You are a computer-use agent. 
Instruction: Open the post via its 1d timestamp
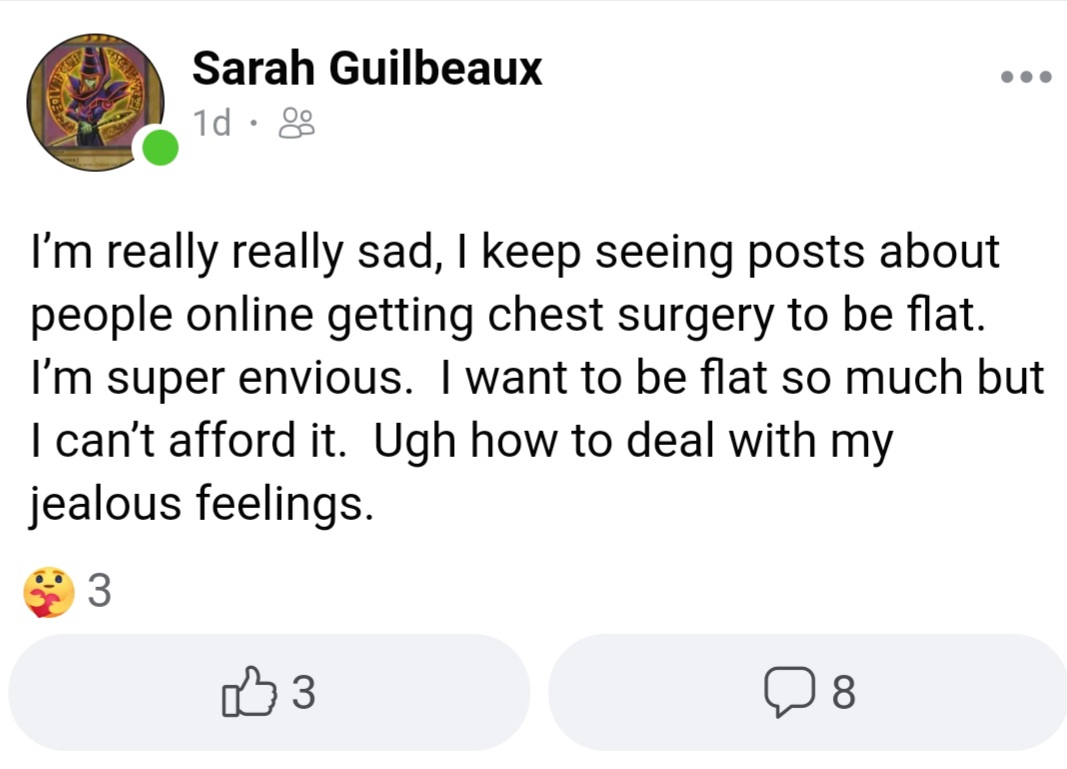pos(212,123)
